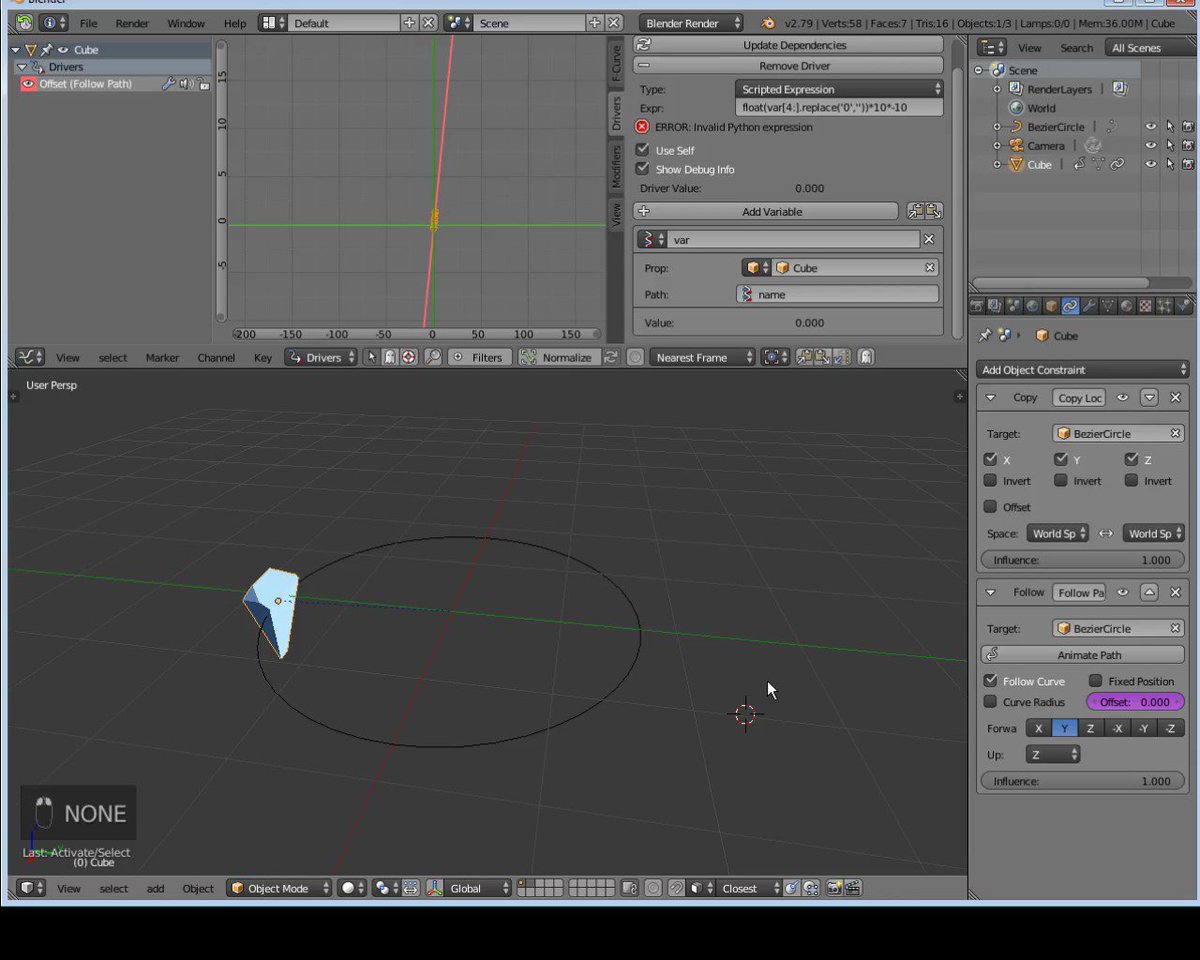Click Add Variable button
Image resolution: width=1200 pixels, height=960 pixels.
tap(766, 211)
